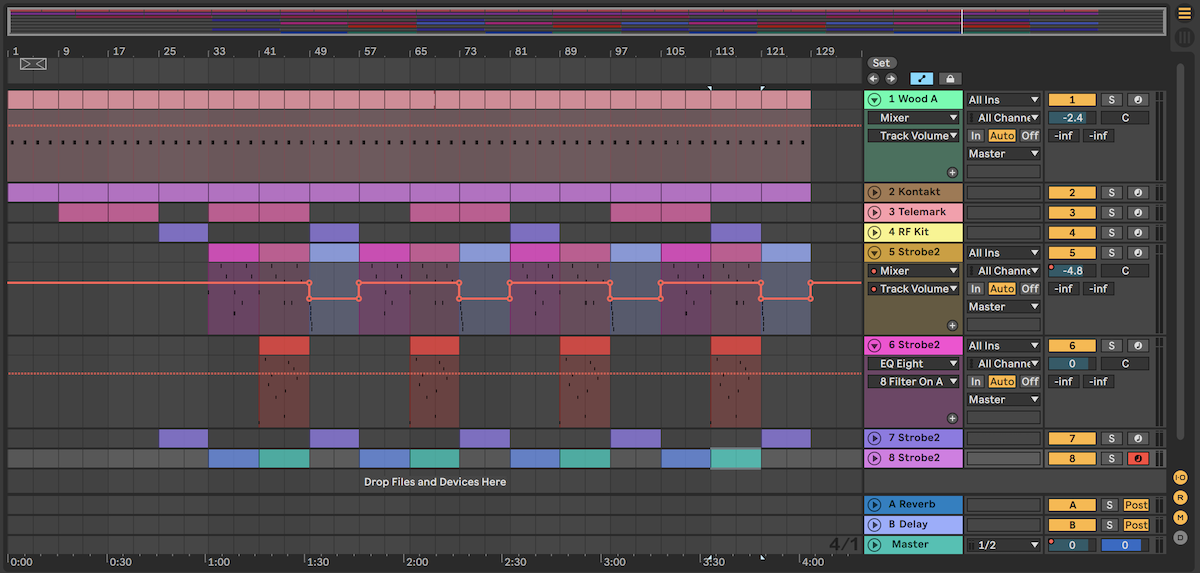Viewport: 1200px width, 573px height.
Task: Click the blue Master preview volume field
Action: coord(1125,545)
